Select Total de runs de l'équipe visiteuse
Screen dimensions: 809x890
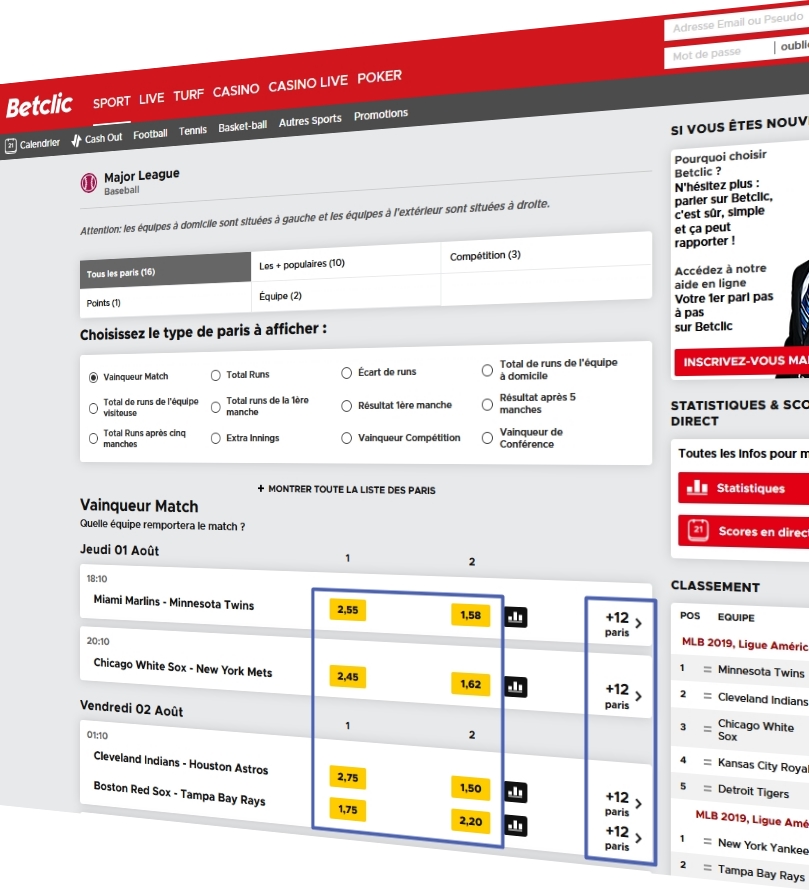pyautogui.click(x=93, y=408)
